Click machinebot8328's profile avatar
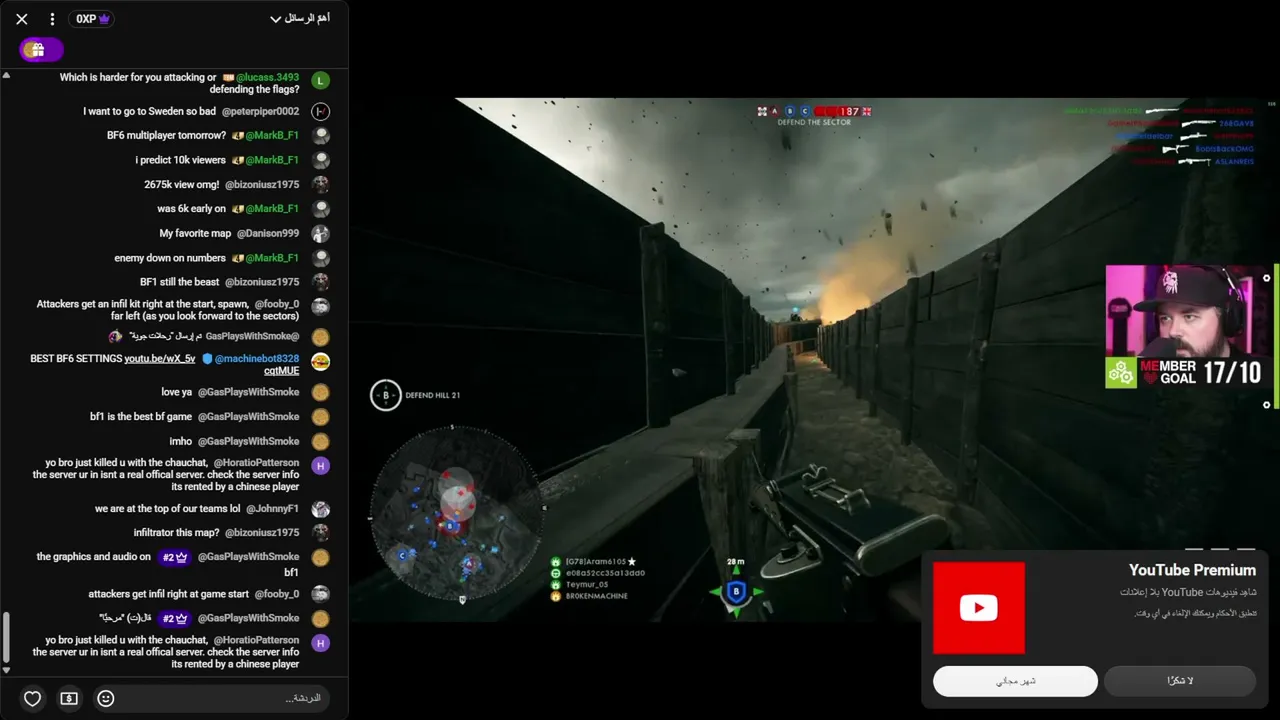Viewport: 1280px width, 720px height. (320, 362)
